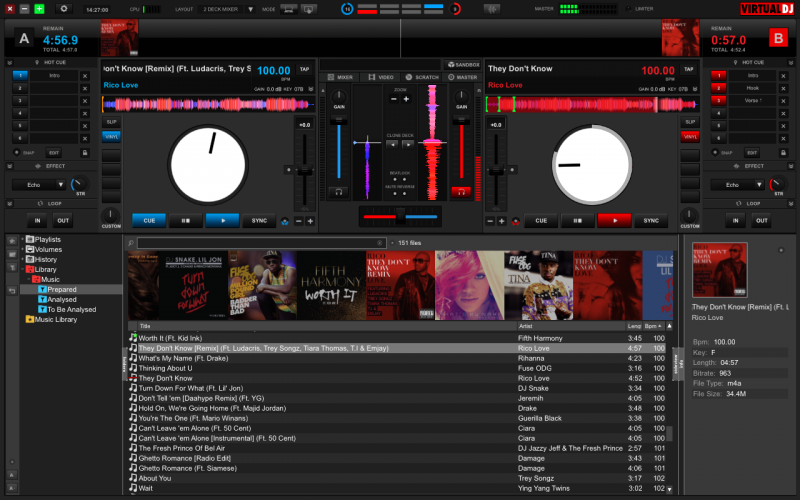Expand the Playlists tree node
The height and width of the screenshot is (500, 800).
pos(22,239)
